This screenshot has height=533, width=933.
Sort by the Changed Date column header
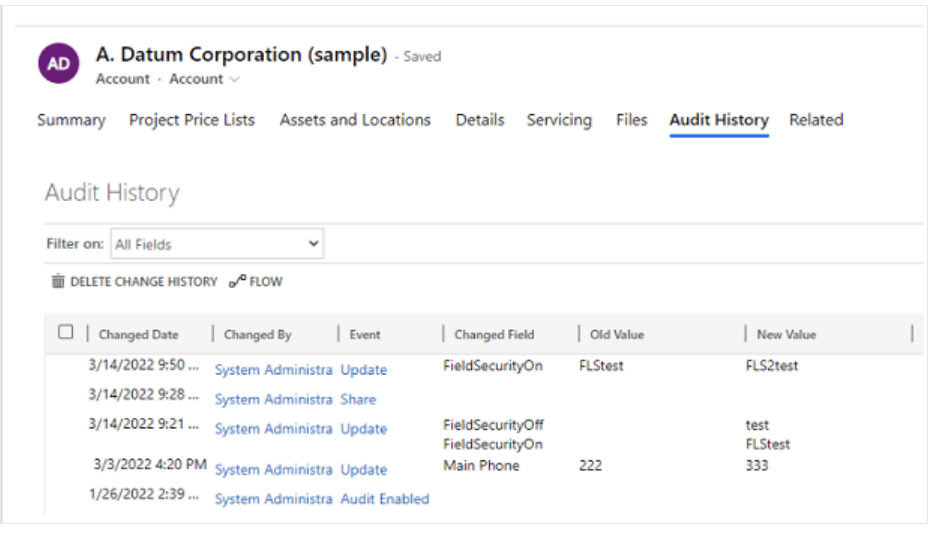[x=138, y=335]
